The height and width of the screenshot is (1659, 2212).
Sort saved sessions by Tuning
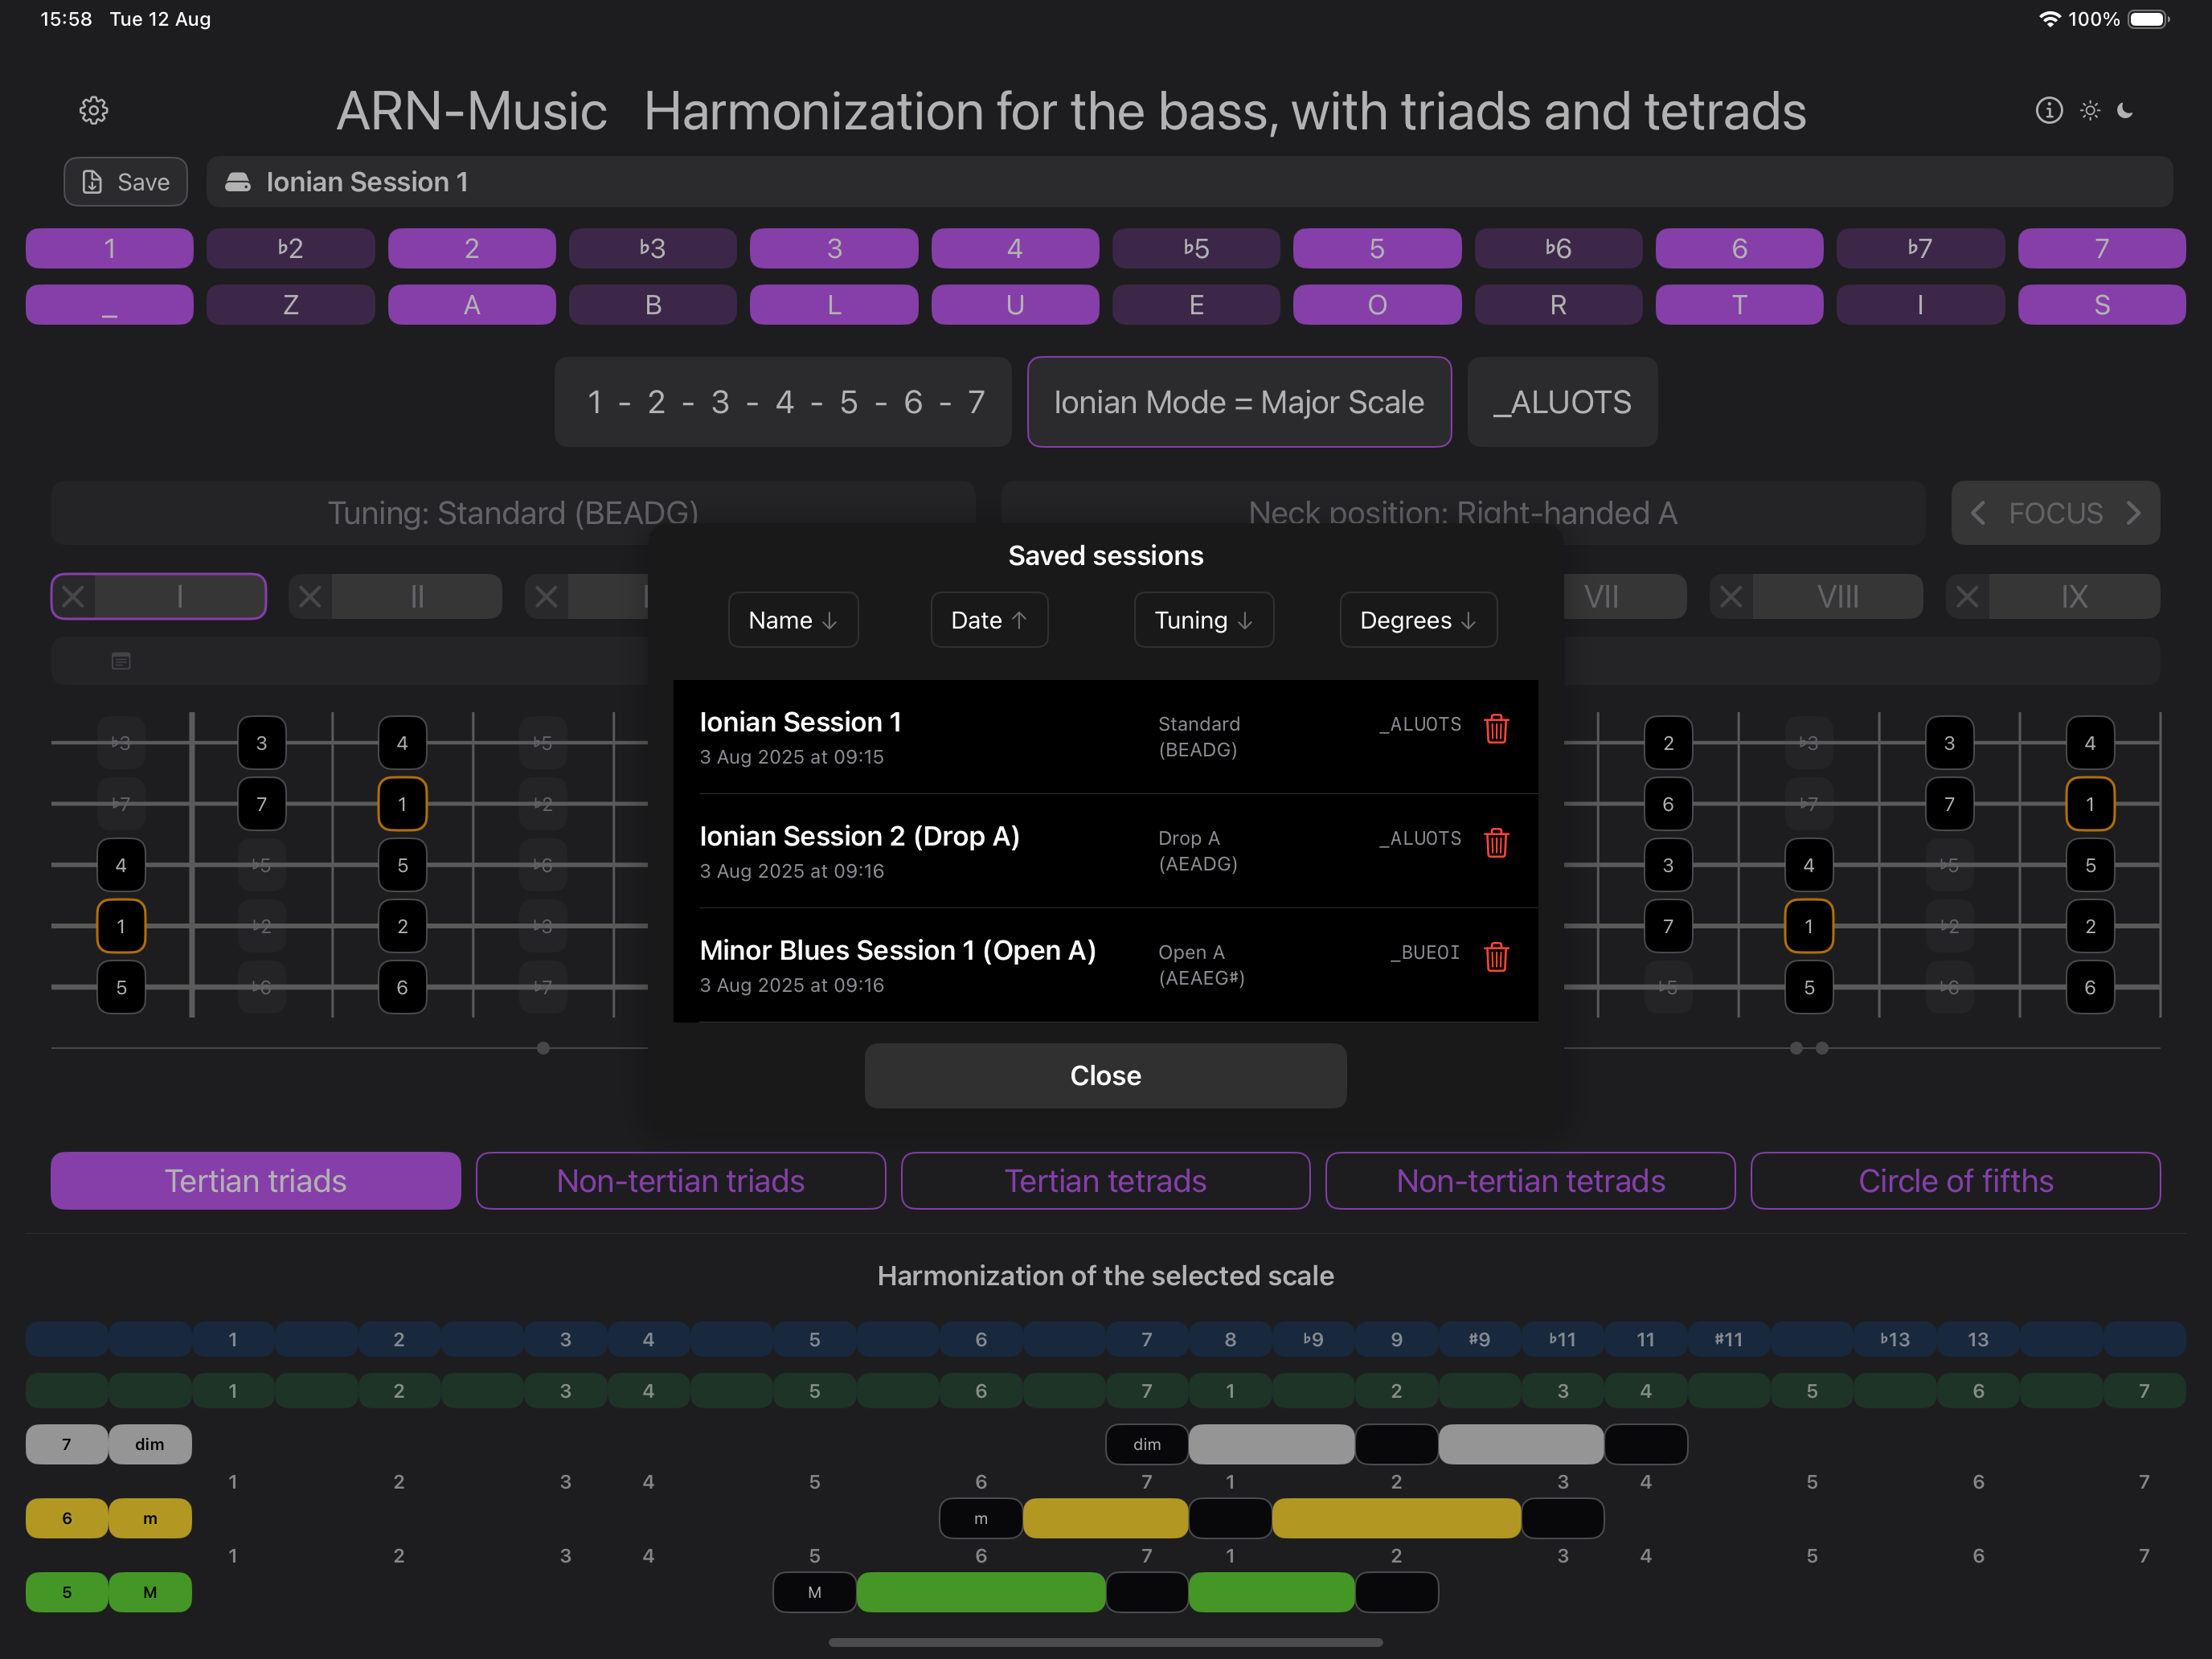coord(1204,620)
